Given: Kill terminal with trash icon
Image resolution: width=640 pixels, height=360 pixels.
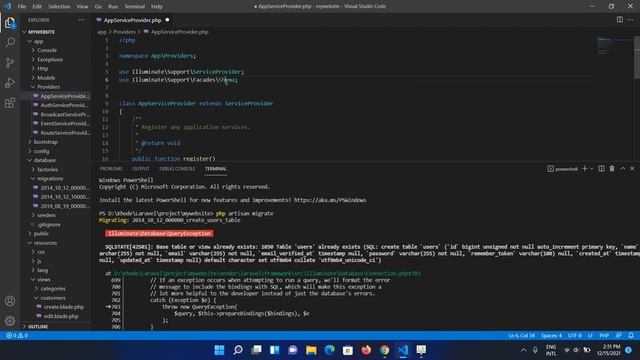Looking at the screenshot, I should pyautogui.click(x=612, y=169).
